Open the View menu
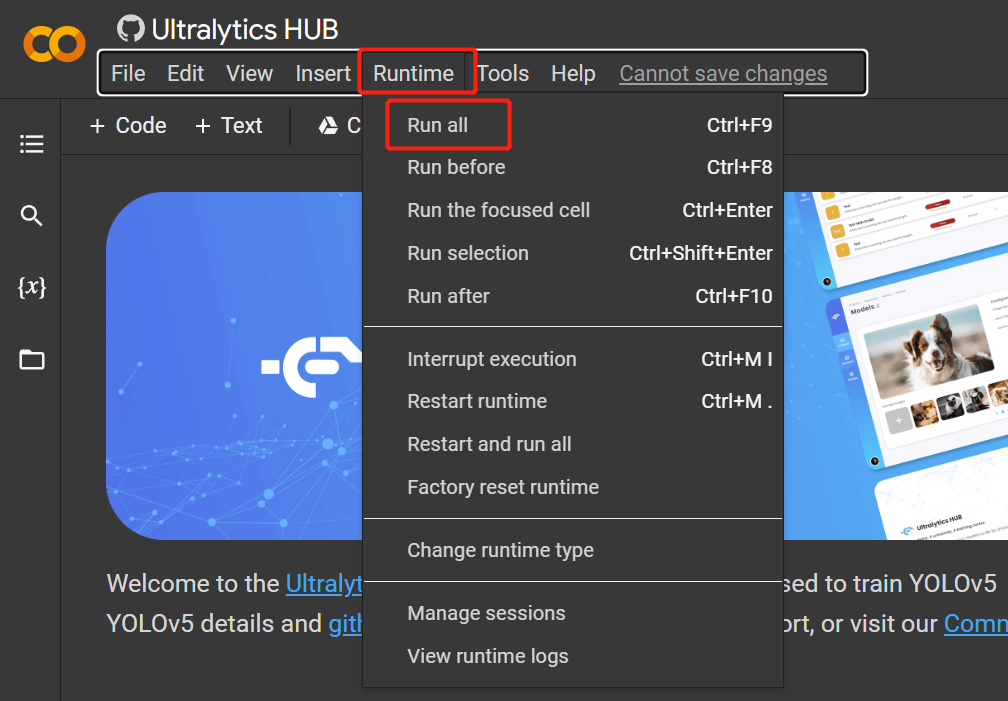 coord(249,73)
